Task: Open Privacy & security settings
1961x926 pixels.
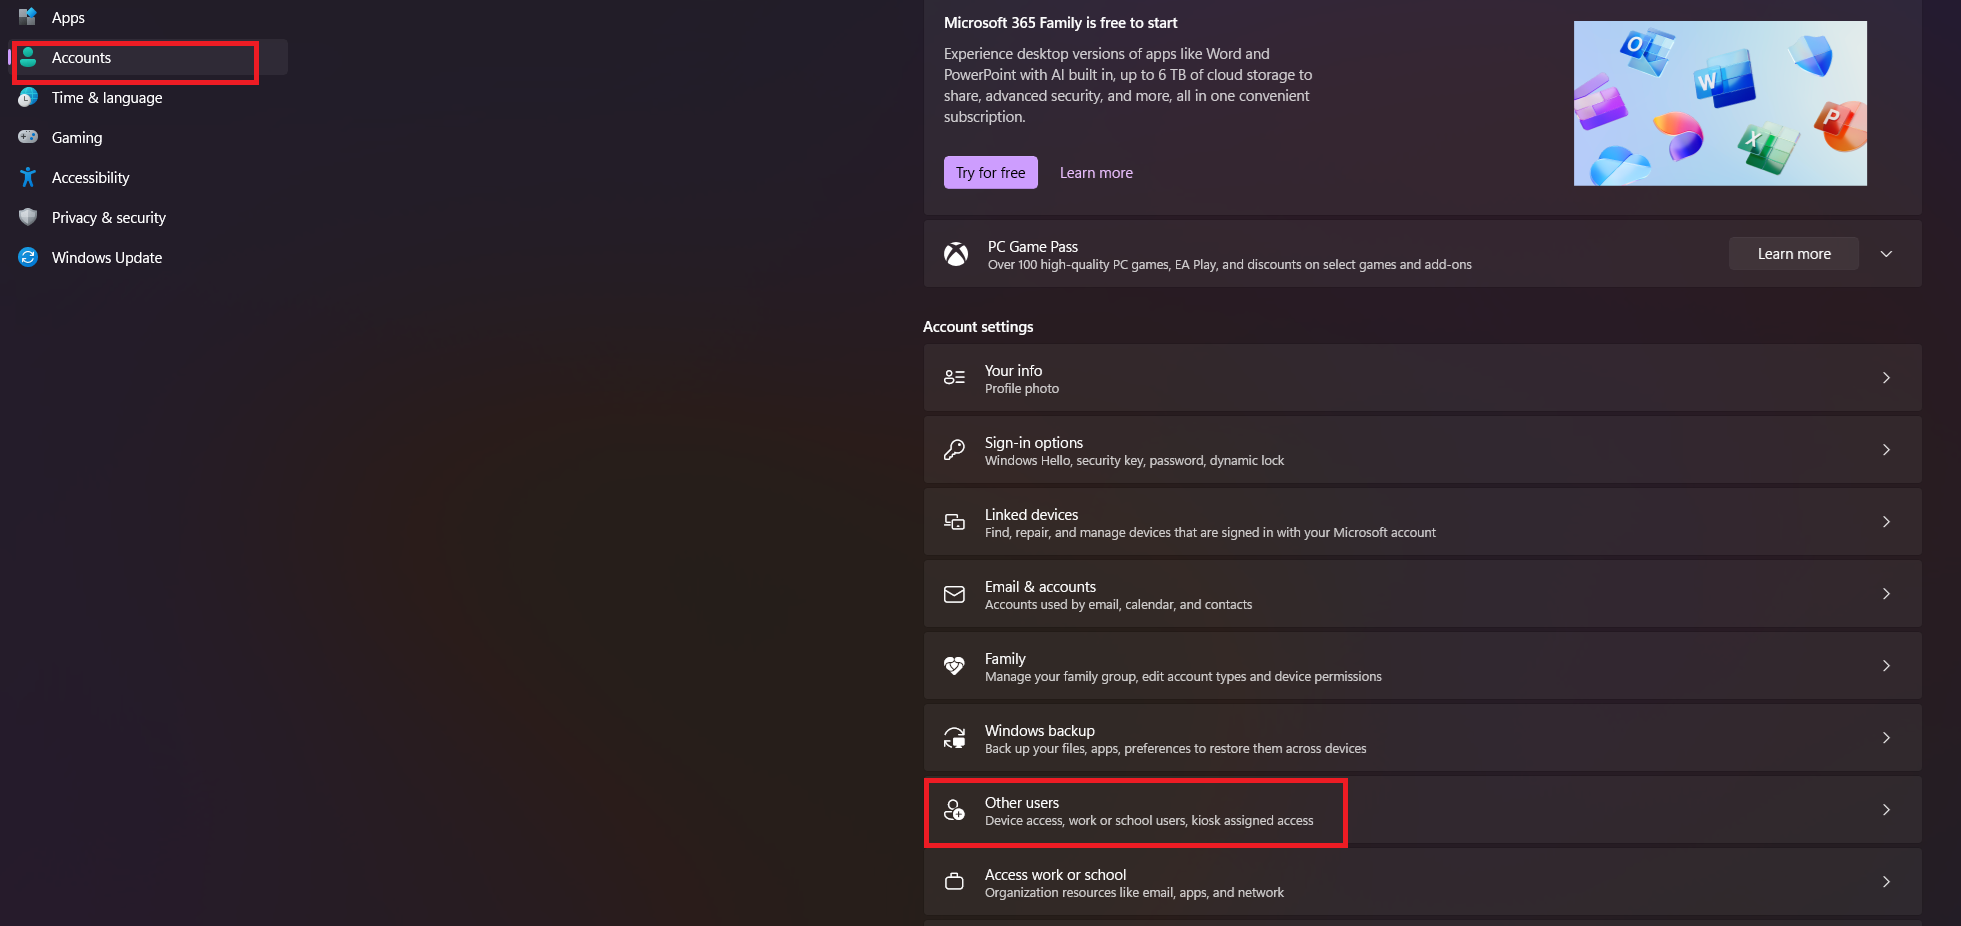Action: pyautogui.click(x=149, y=217)
